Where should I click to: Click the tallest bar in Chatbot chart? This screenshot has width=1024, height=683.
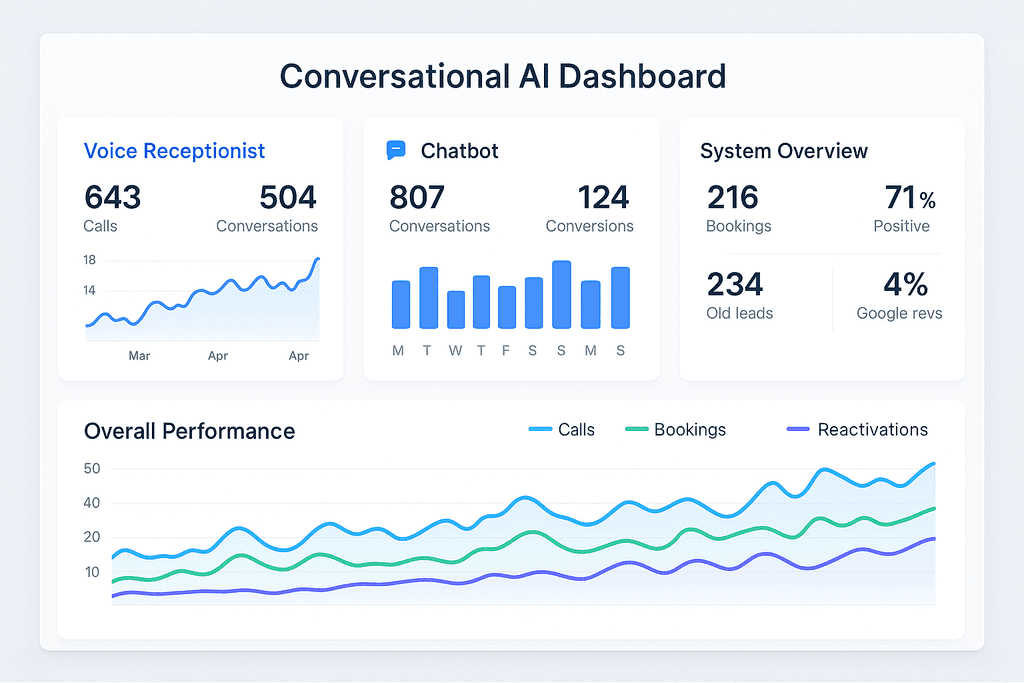tap(562, 294)
